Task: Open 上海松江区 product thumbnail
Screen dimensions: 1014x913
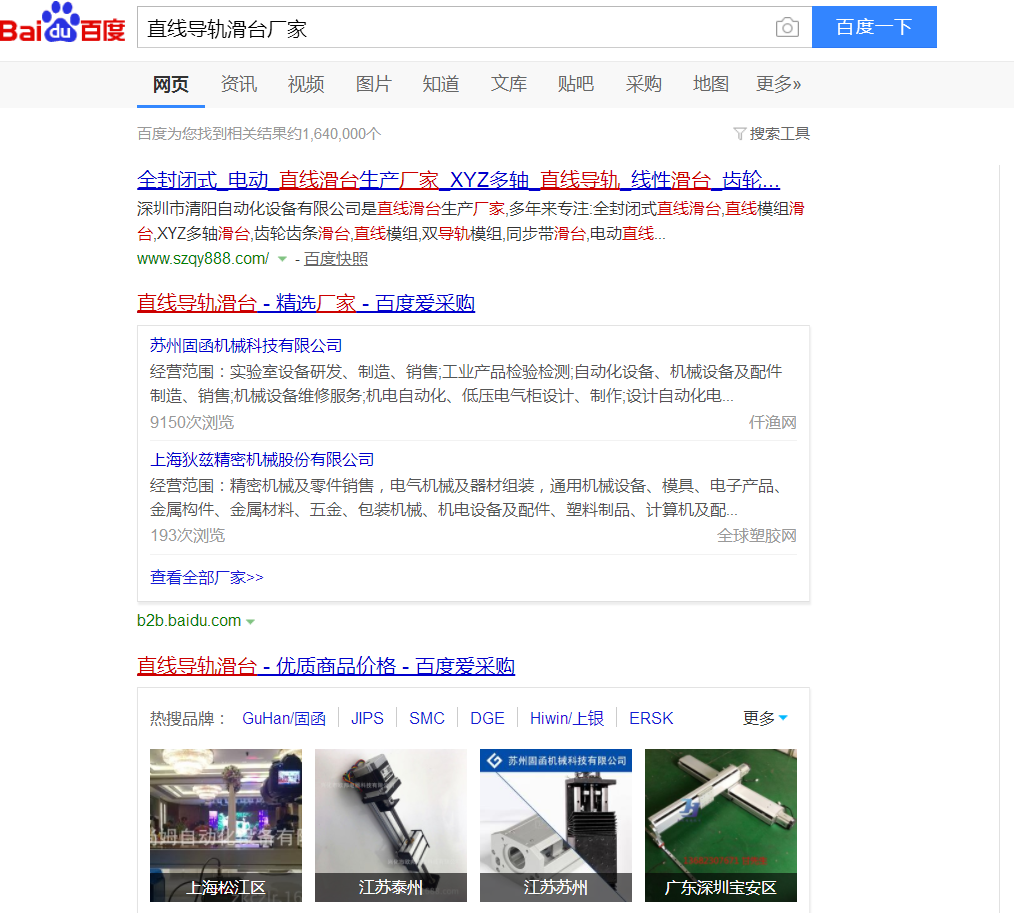Action: pos(226,825)
